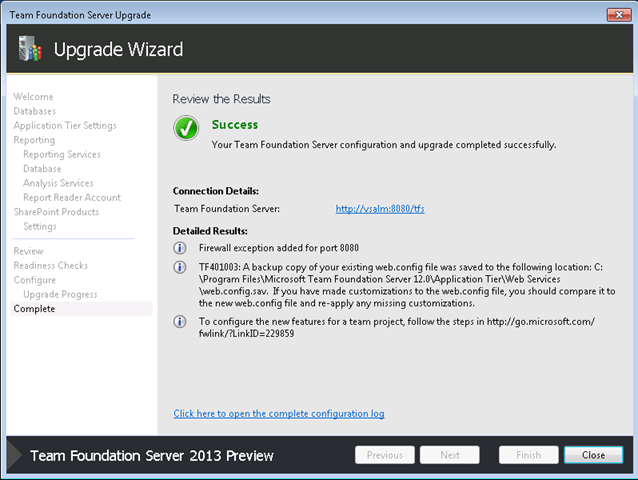Click the Firewall exception added for port 8080 text
This screenshot has width=638, height=480.
[279, 248]
